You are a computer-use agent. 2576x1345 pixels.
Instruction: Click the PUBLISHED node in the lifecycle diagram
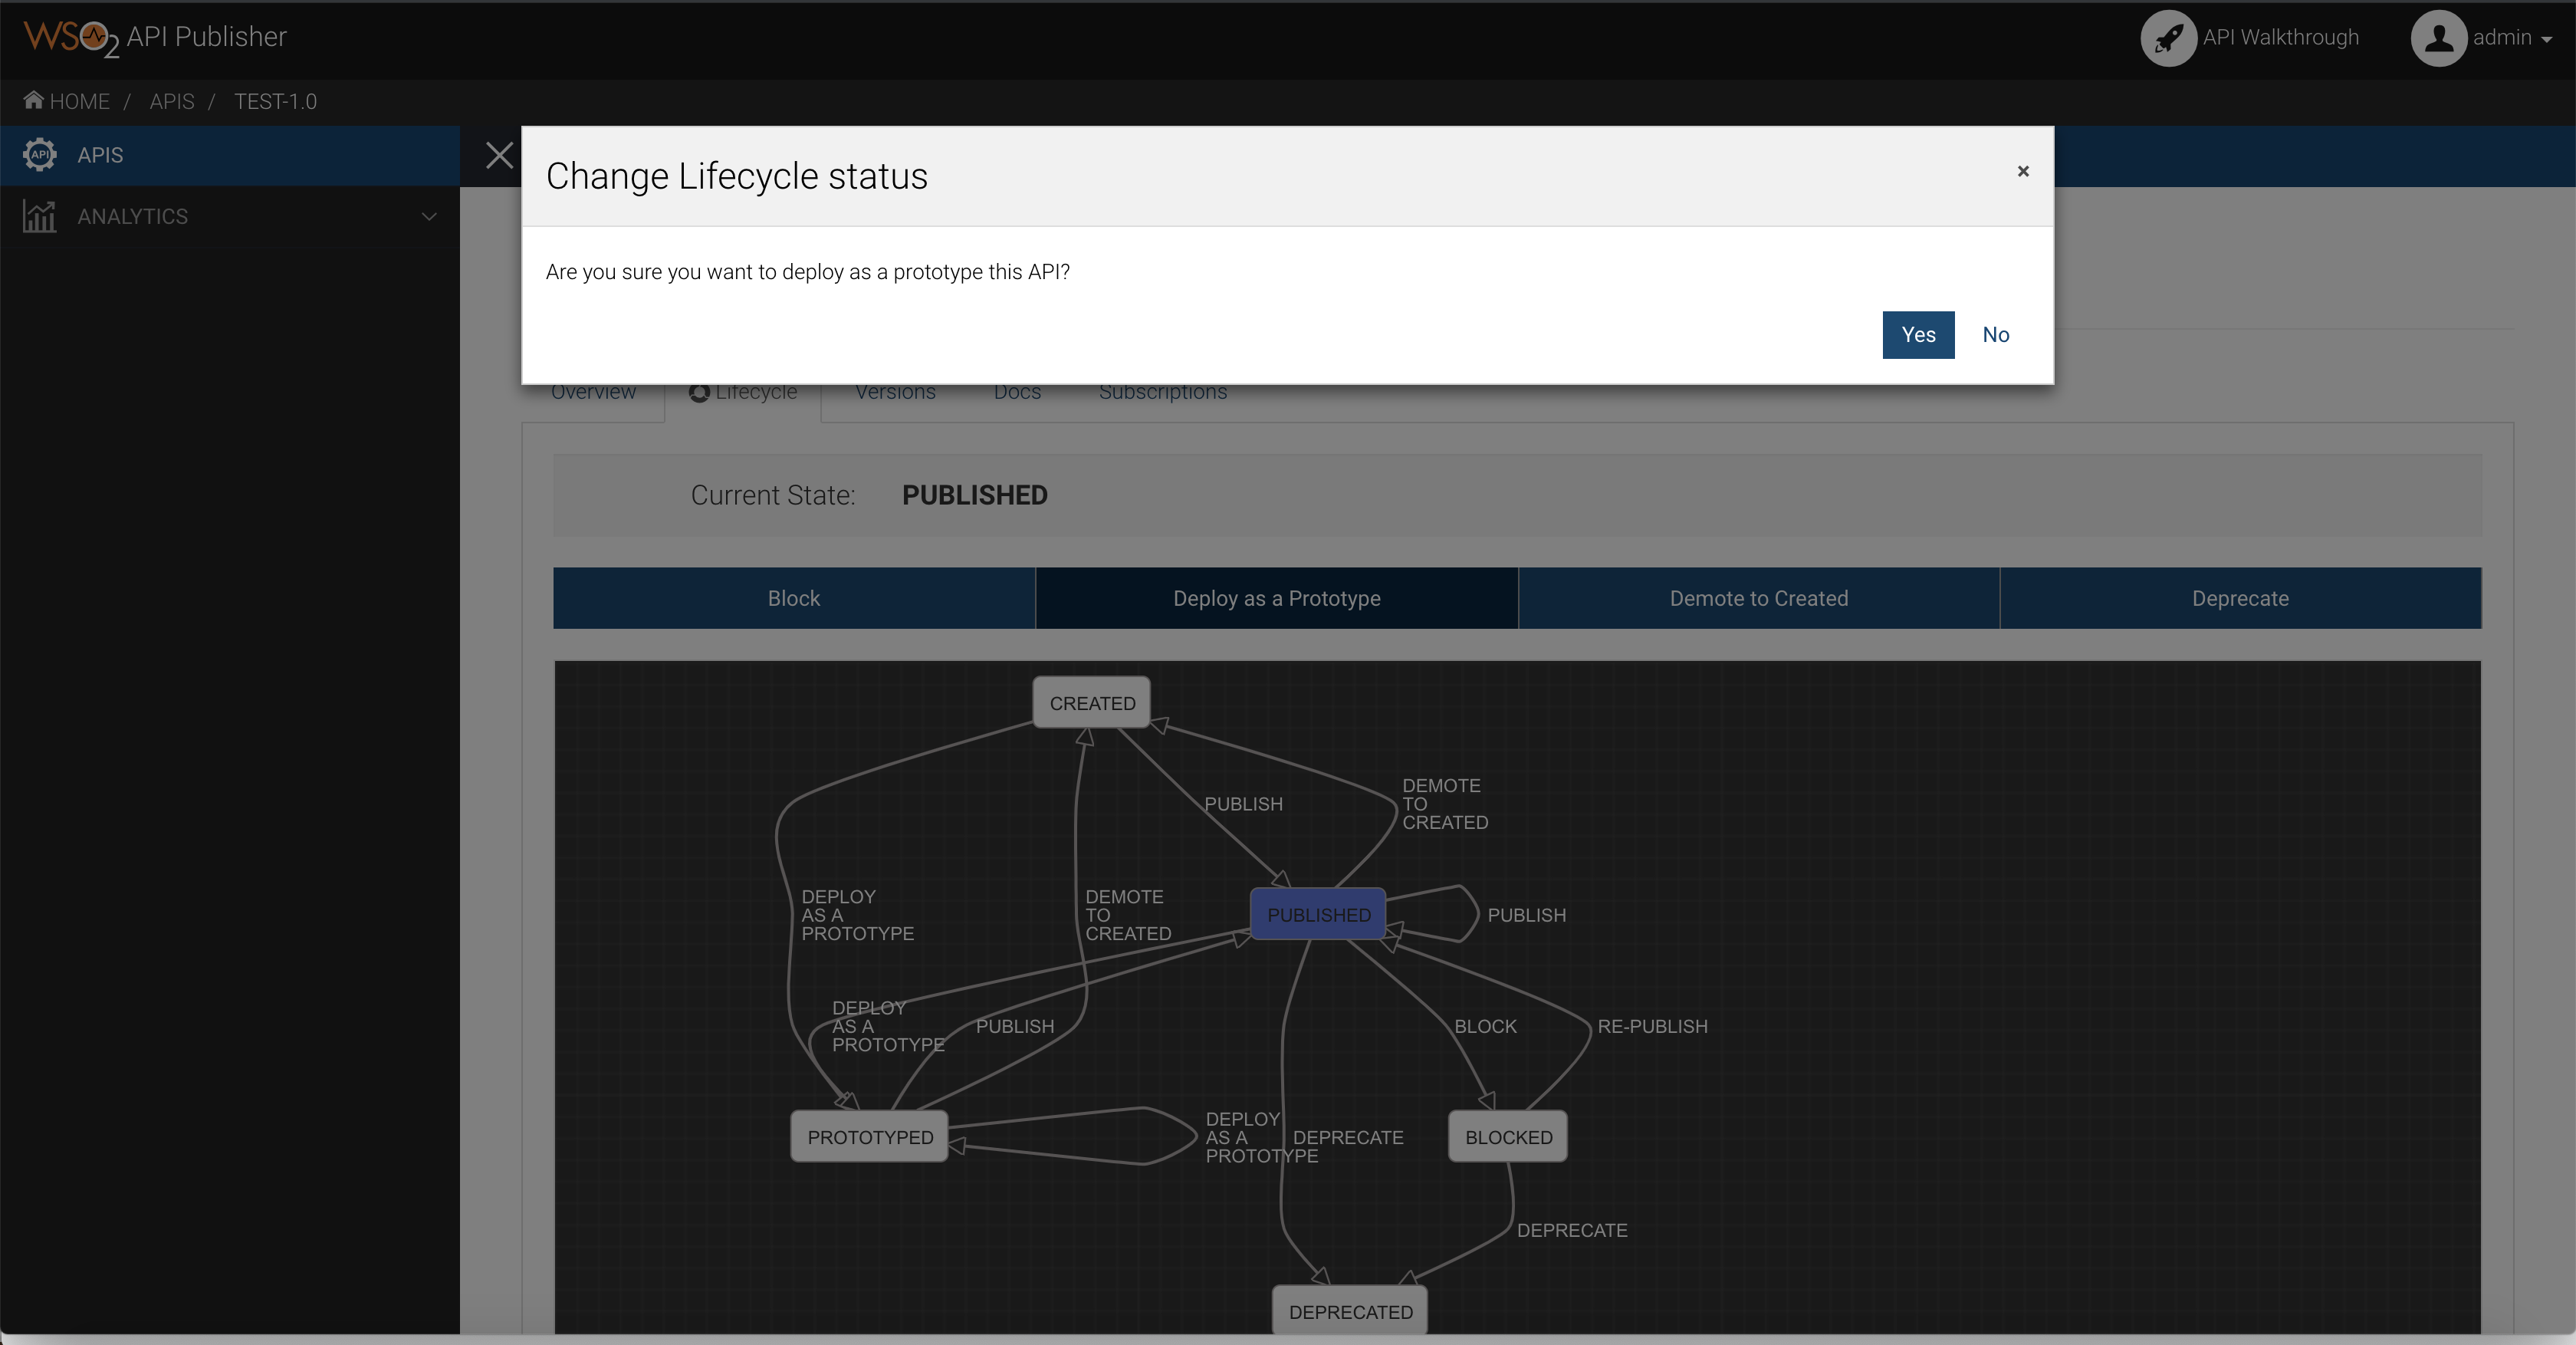[x=1317, y=914]
